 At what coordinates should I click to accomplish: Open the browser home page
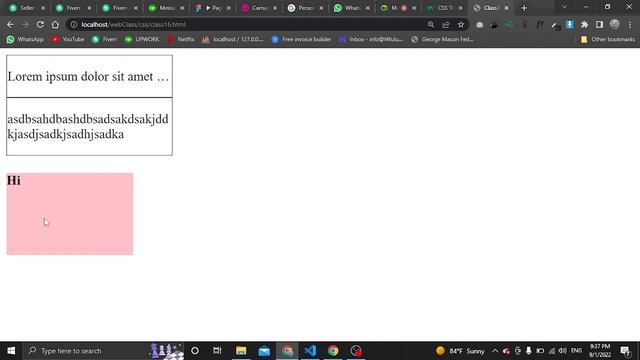coord(55,24)
